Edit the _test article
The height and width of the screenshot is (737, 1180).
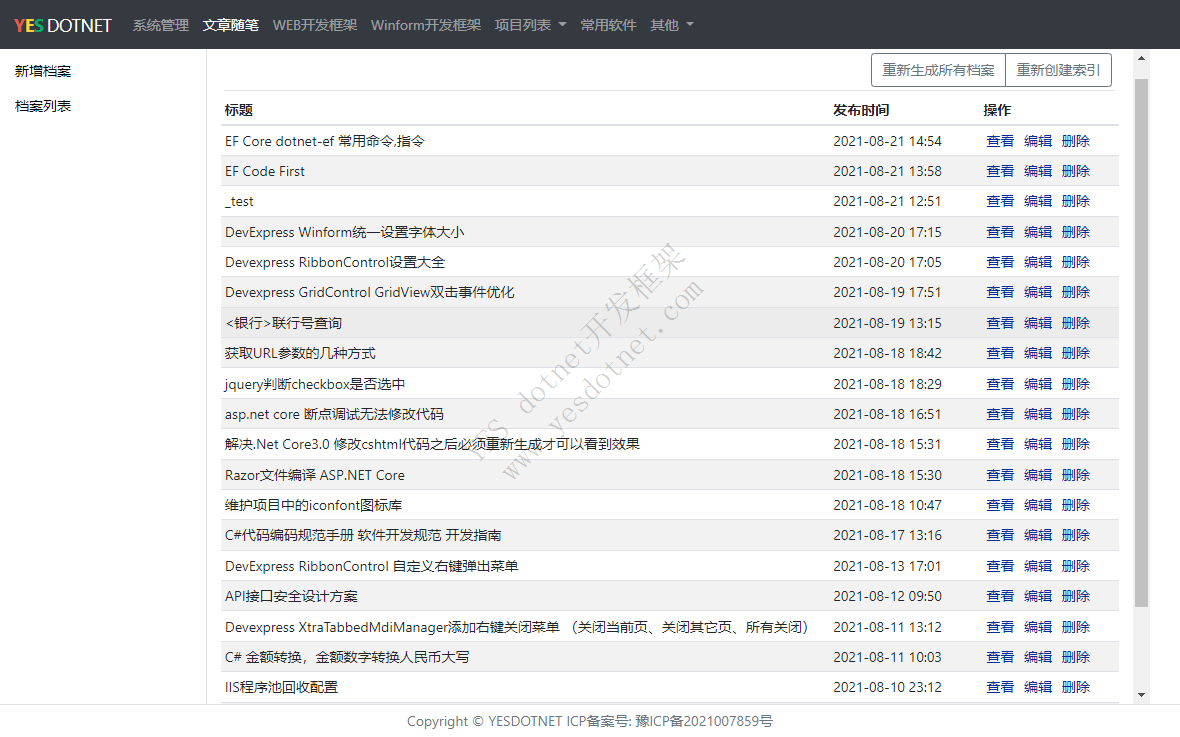(x=1038, y=201)
